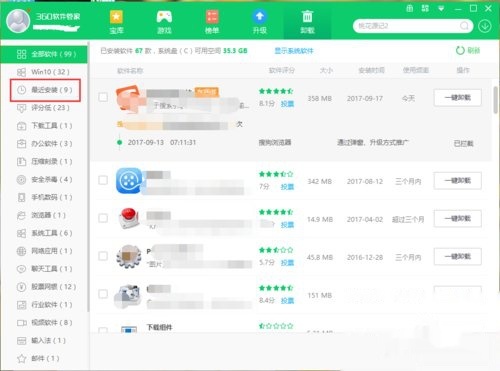Image resolution: width=500 pixels, height=371 pixels.
Task: Tick the checkbox for the 342 MB software
Action: (x=103, y=180)
